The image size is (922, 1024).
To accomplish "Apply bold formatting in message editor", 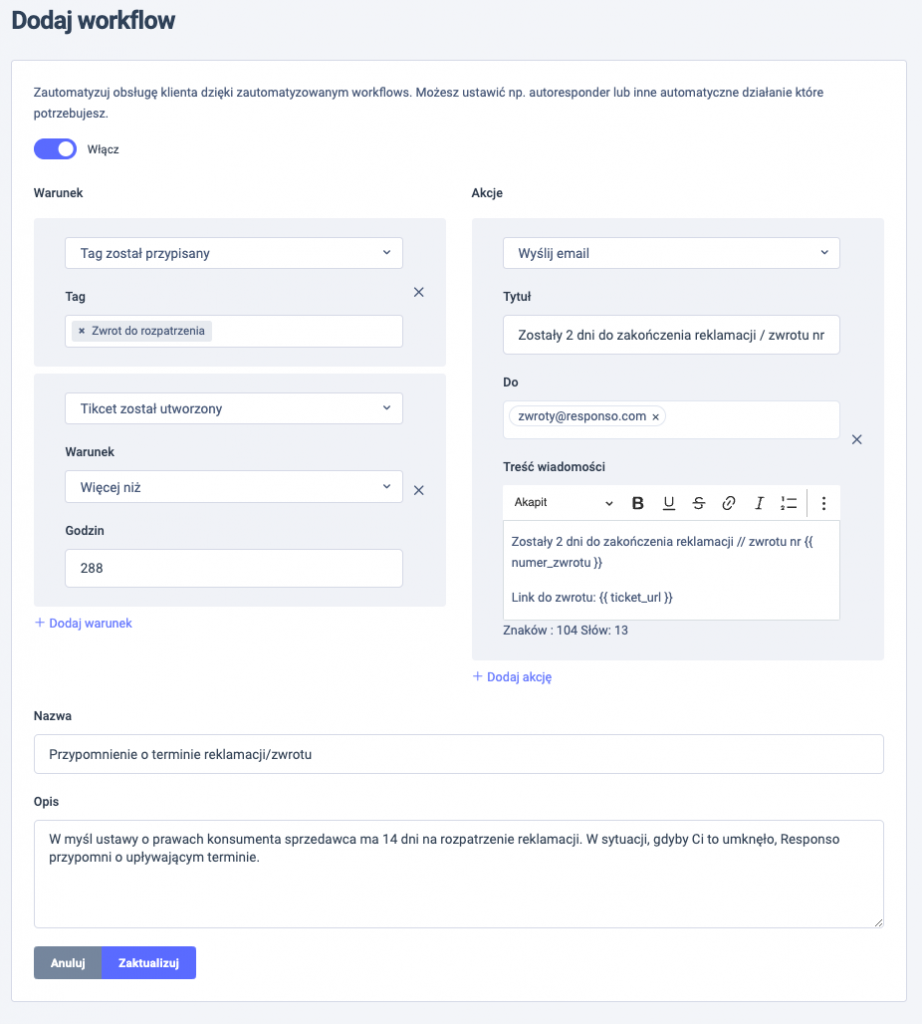I will coord(638,503).
